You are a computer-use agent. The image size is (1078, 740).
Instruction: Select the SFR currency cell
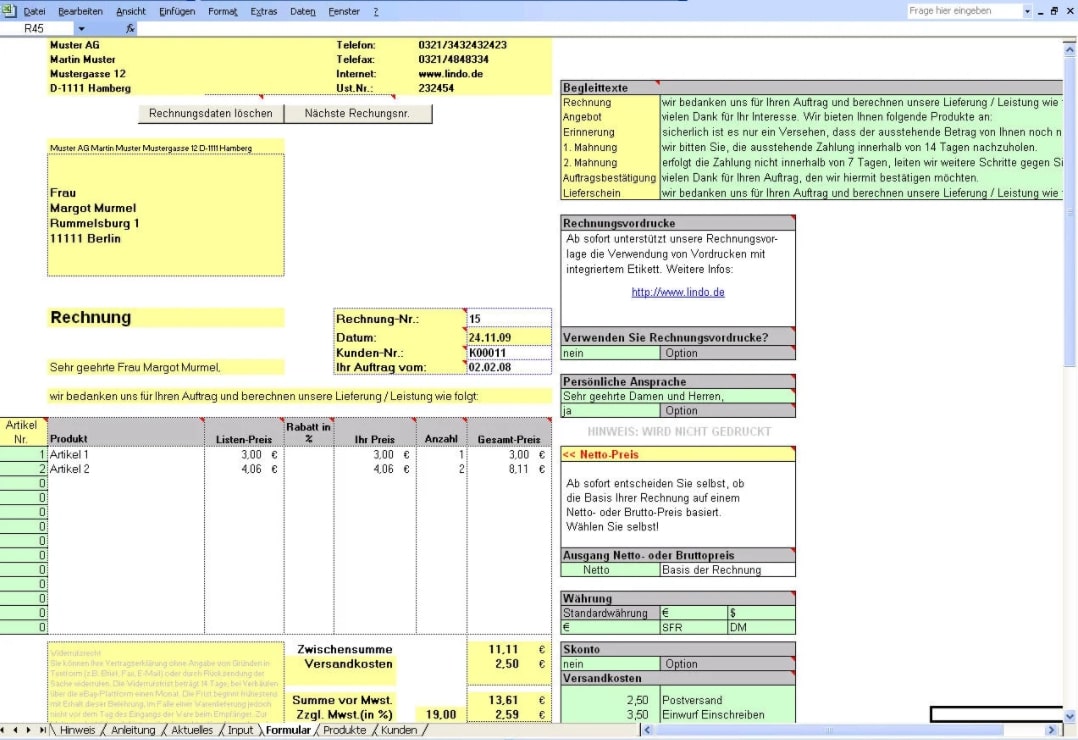click(x=693, y=627)
